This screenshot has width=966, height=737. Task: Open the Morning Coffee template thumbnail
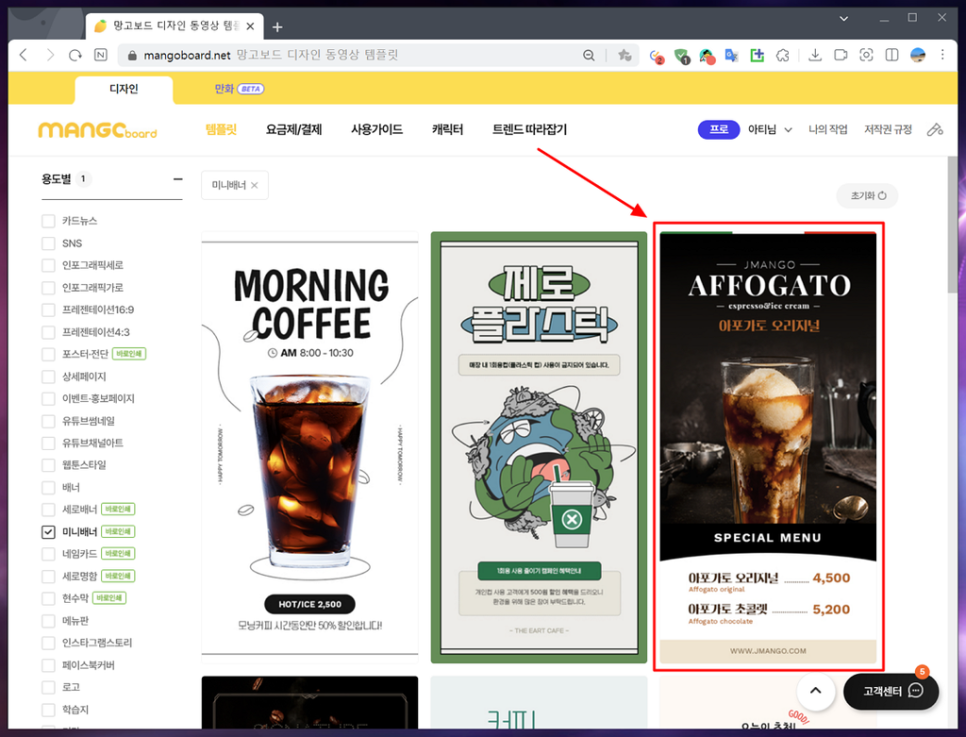pos(310,447)
